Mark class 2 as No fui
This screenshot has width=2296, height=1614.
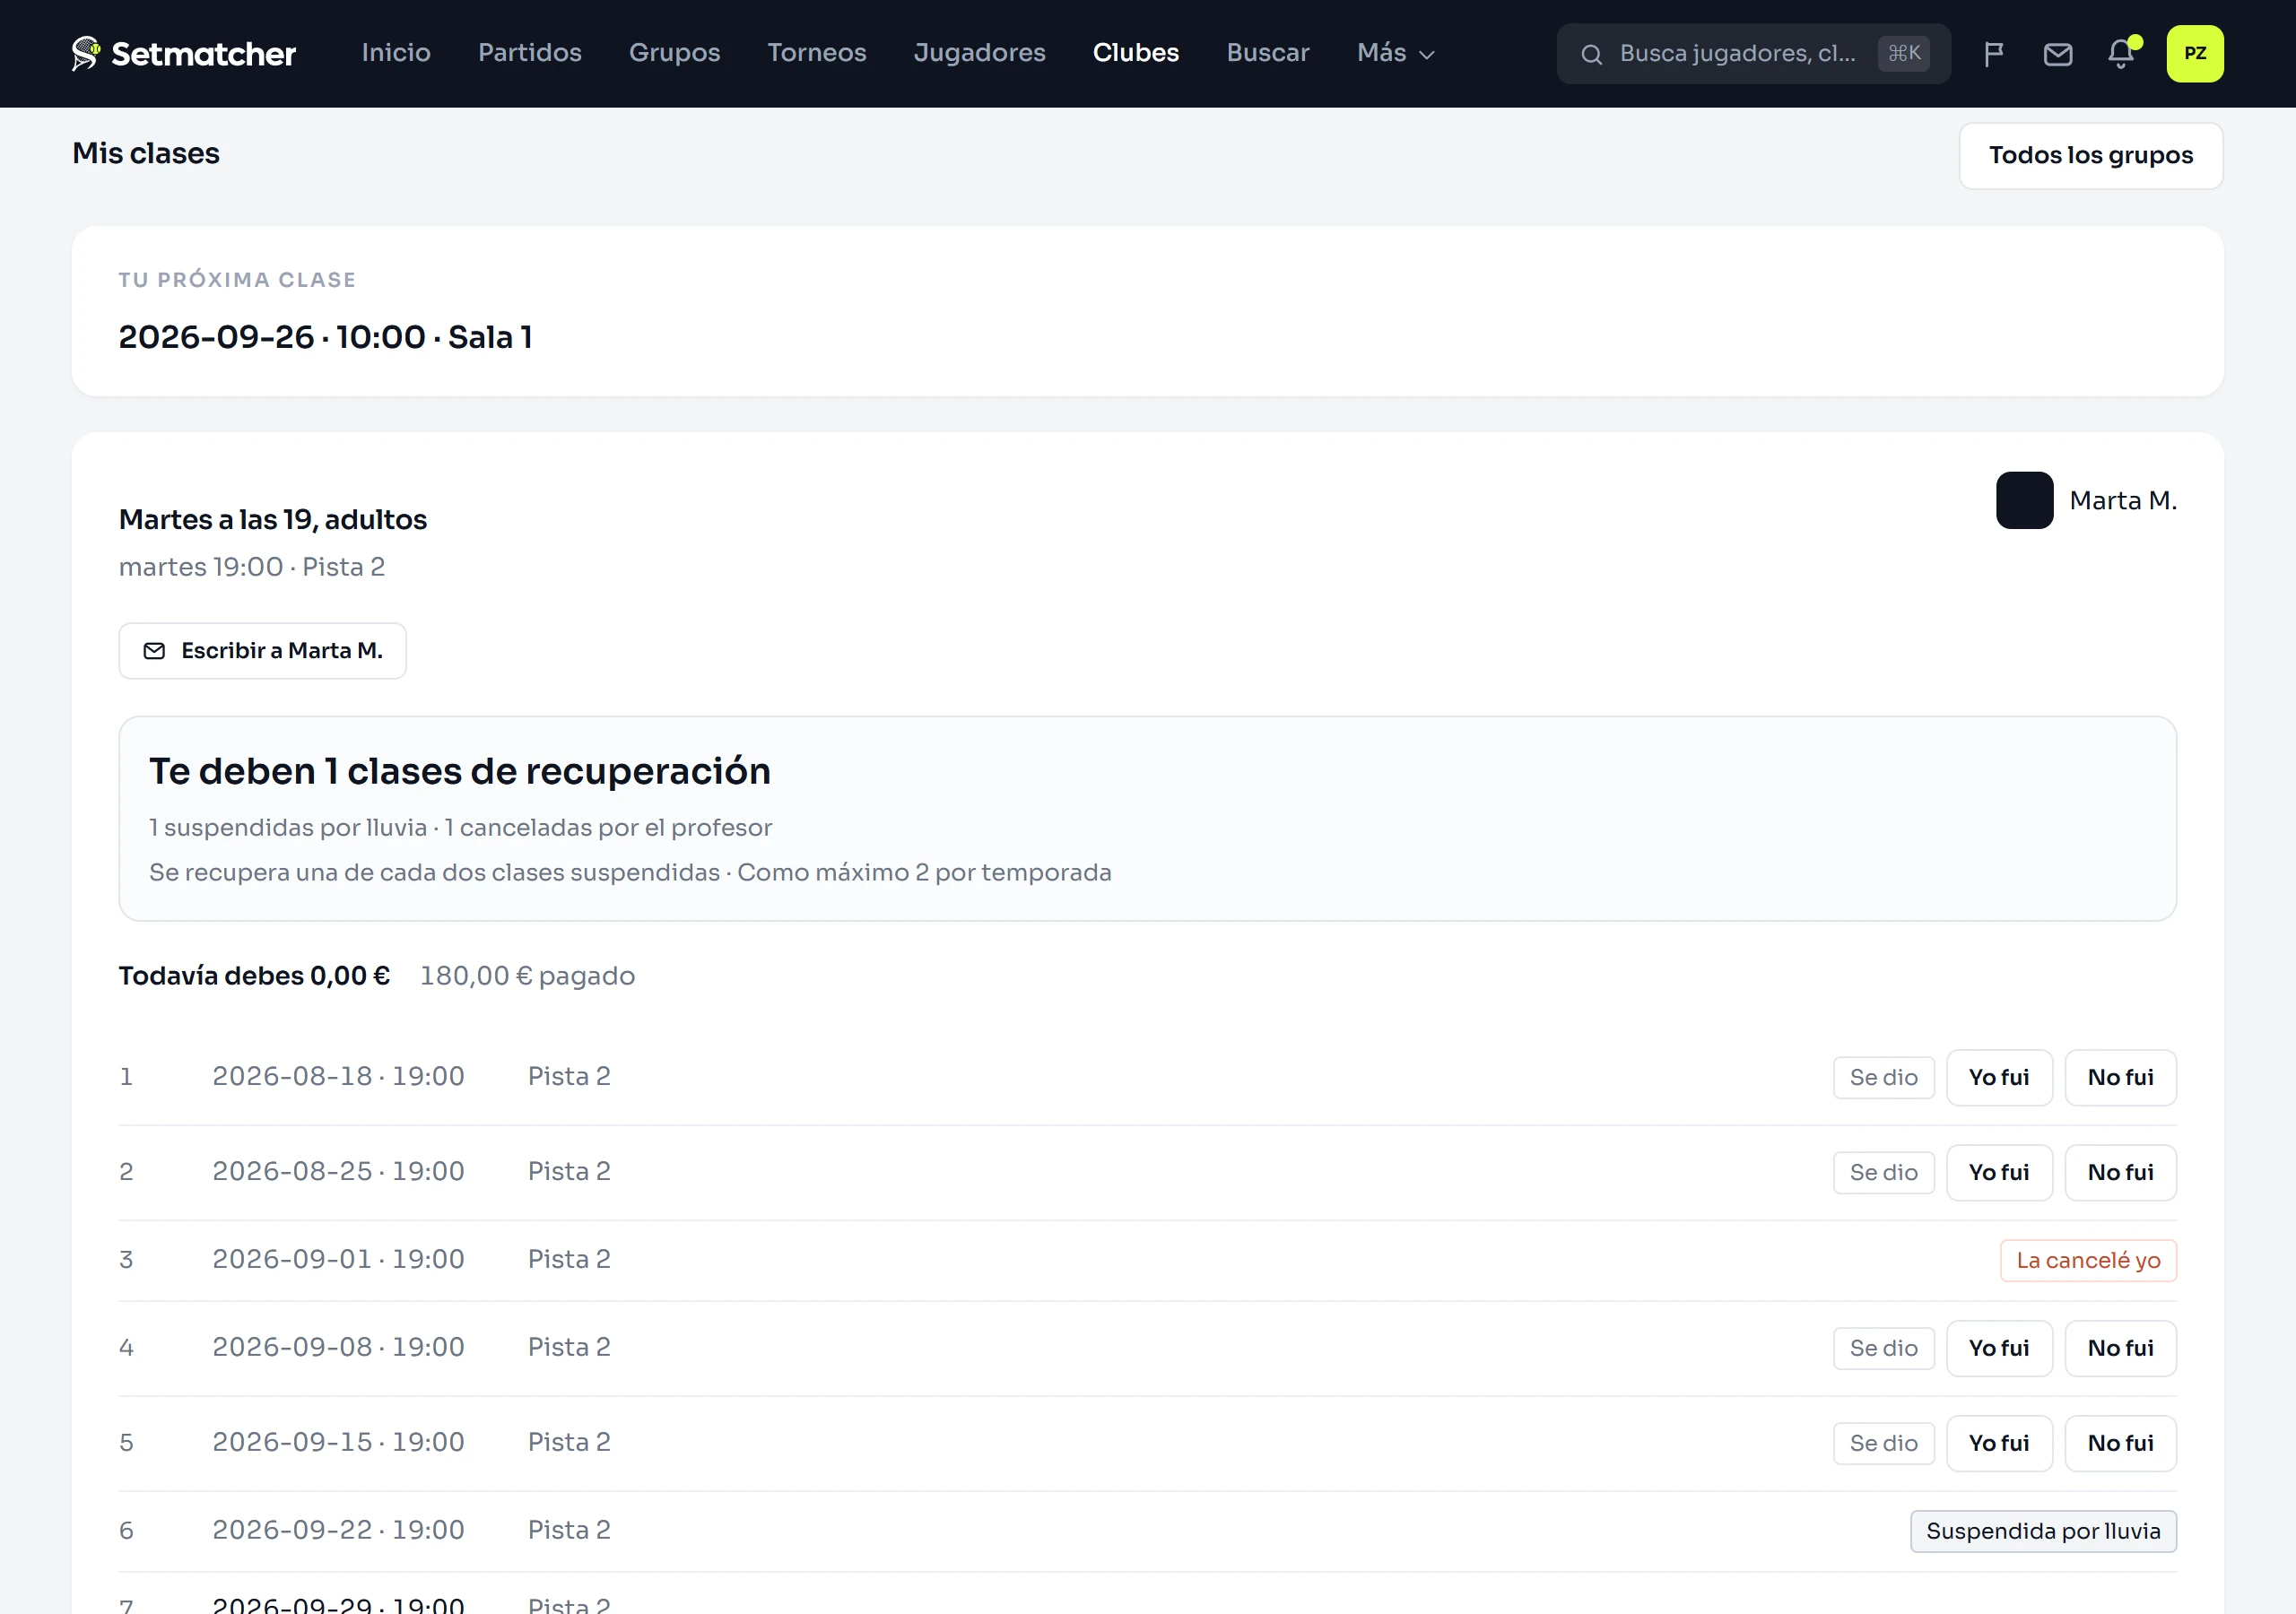[x=2120, y=1172]
